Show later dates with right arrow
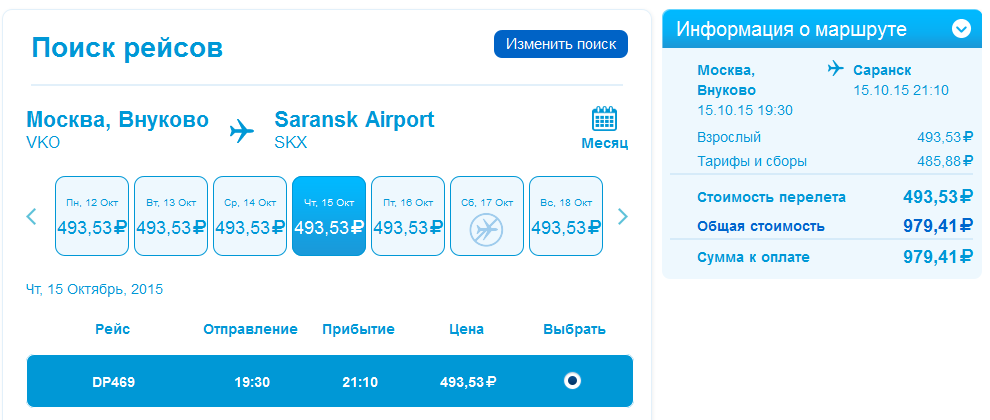The width and height of the screenshot is (990, 420). point(623,216)
